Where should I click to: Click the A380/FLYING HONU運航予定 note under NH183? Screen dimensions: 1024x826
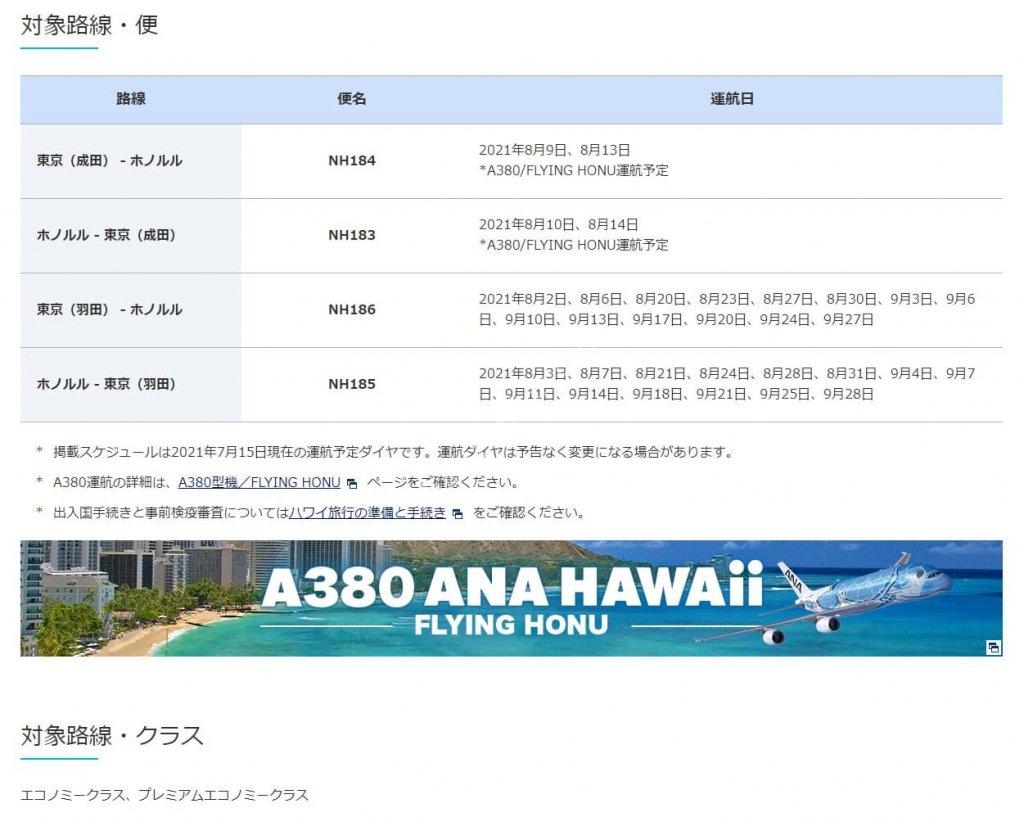pos(574,246)
